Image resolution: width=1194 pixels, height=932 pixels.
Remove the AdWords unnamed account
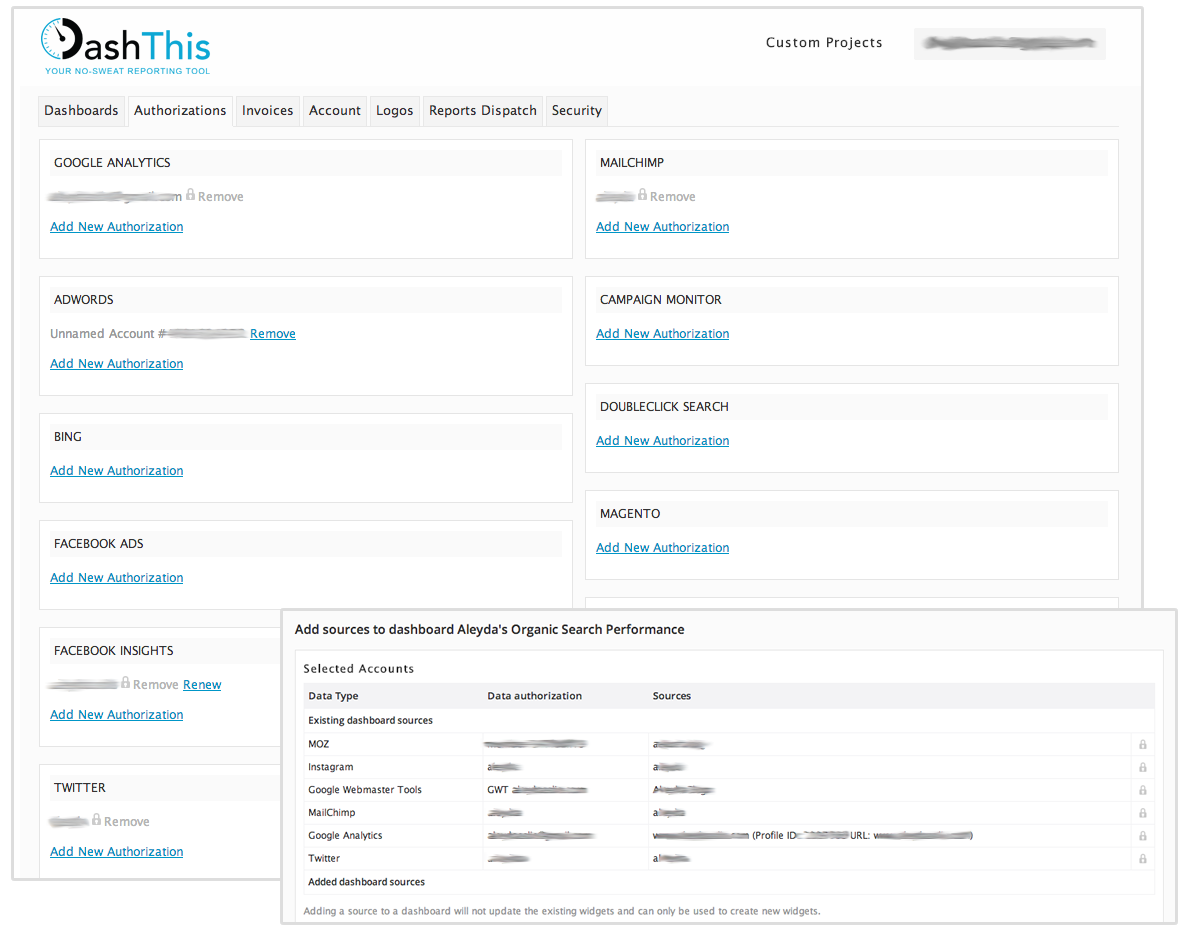(x=273, y=334)
